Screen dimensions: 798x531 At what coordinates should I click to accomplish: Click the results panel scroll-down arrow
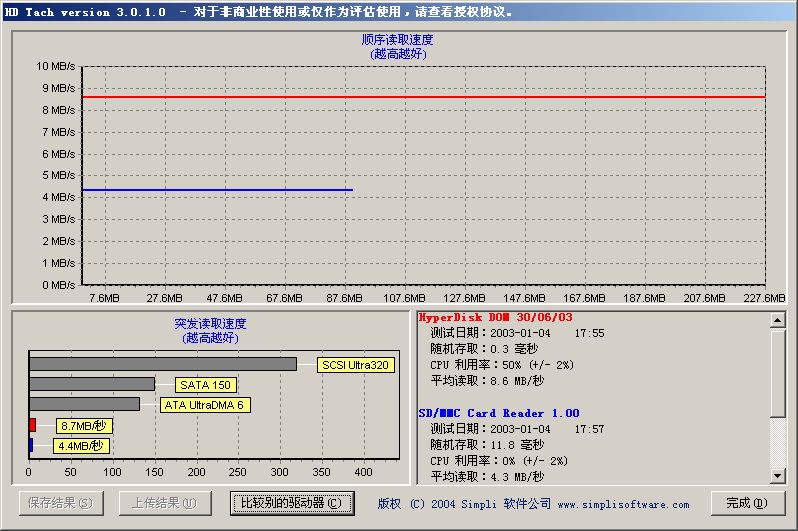[777, 476]
